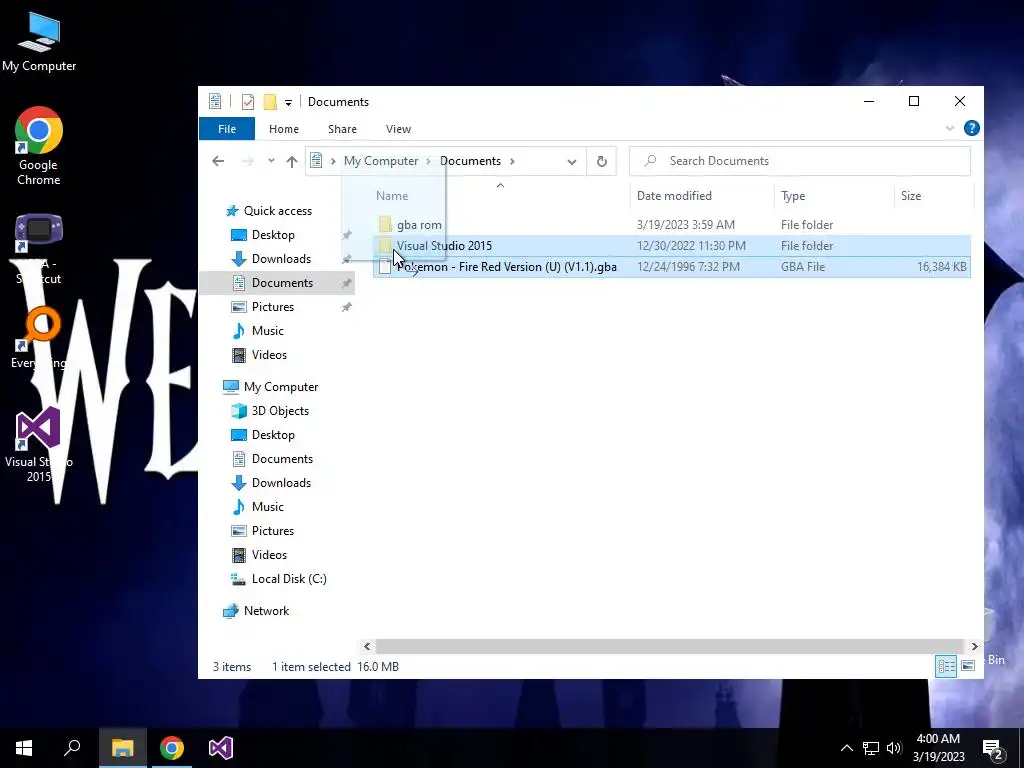Open the VBA shortcut on the desktop
Image resolution: width=1024 pixels, height=768 pixels.
[x=39, y=249]
